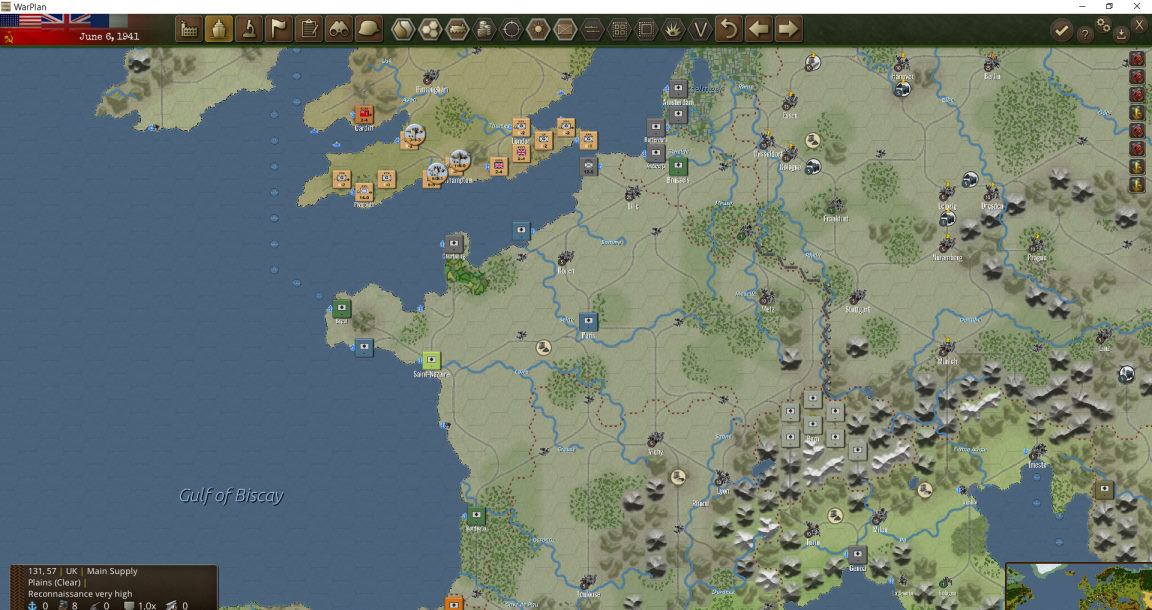Viewport: 1152px width, 610px height.
Task: Open the helmet units panel
Action: click(x=369, y=29)
